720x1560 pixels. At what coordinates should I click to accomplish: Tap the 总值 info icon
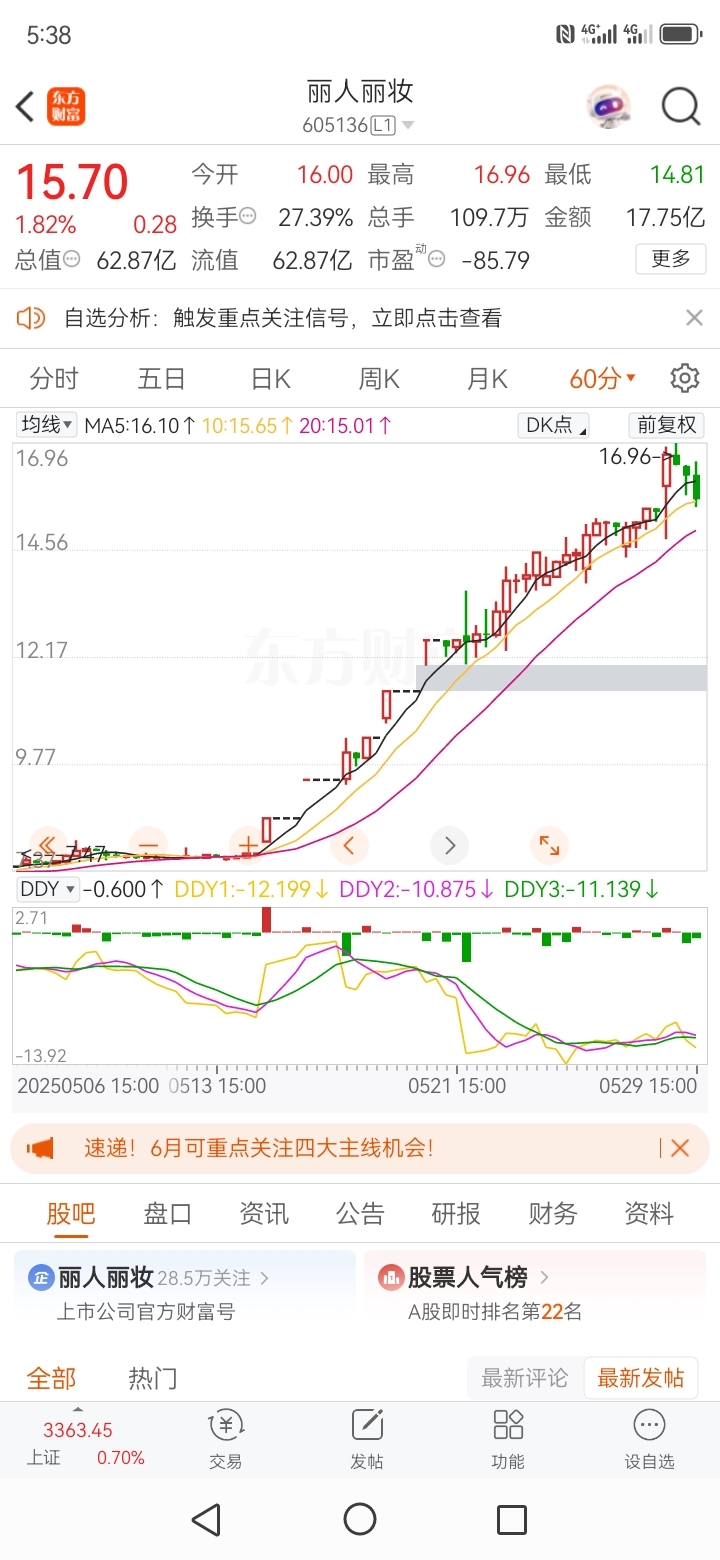click(72, 259)
